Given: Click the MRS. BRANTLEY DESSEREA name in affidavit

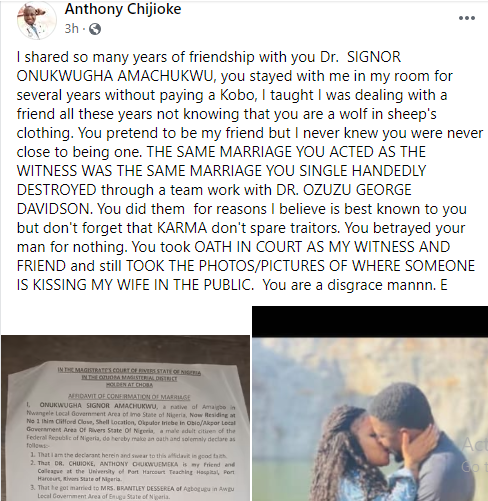Looking at the screenshot, I should (x=137, y=489).
